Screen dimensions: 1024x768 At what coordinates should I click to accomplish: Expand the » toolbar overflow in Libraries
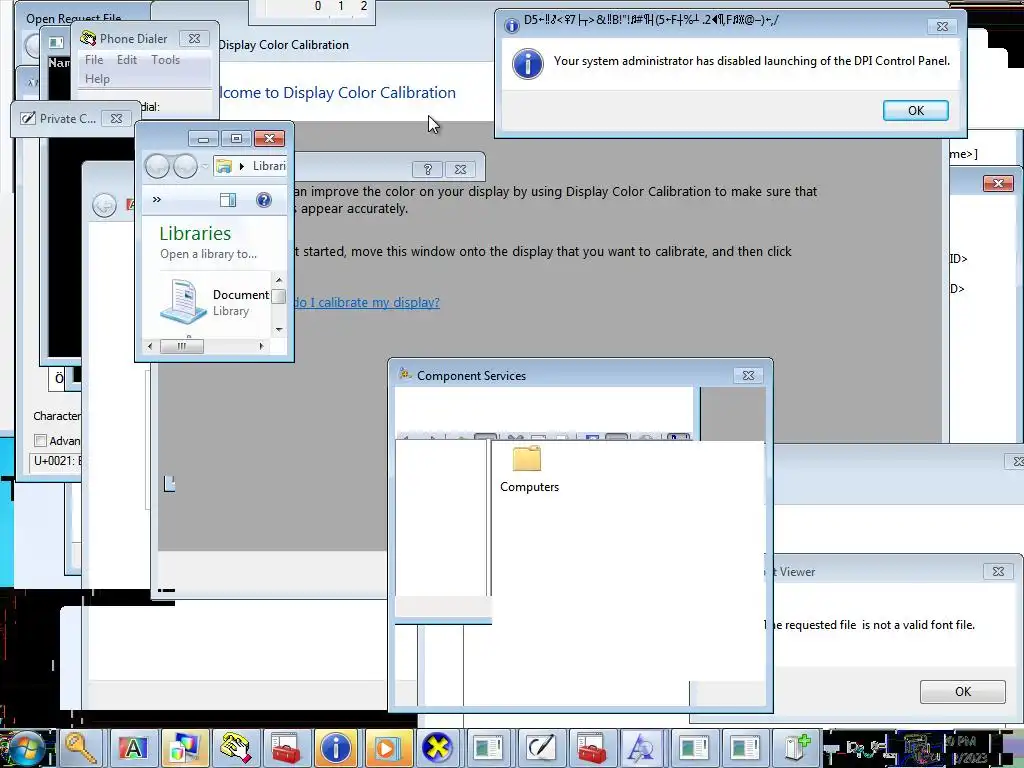pyautogui.click(x=157, y=199)
